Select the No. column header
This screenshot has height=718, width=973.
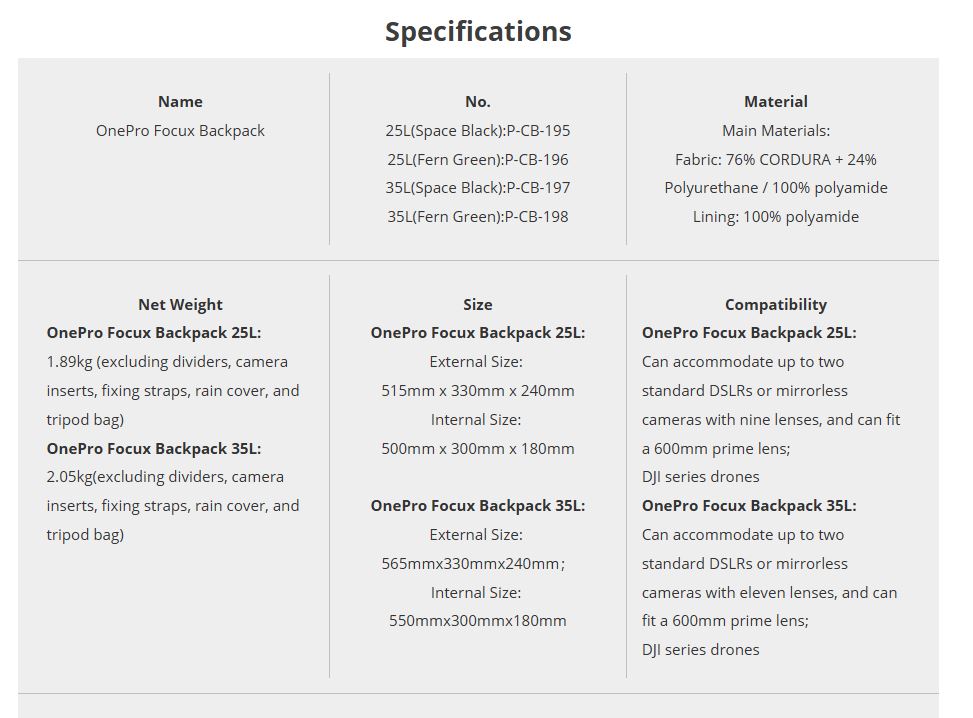pyautogui.click(x=478, y=101)
